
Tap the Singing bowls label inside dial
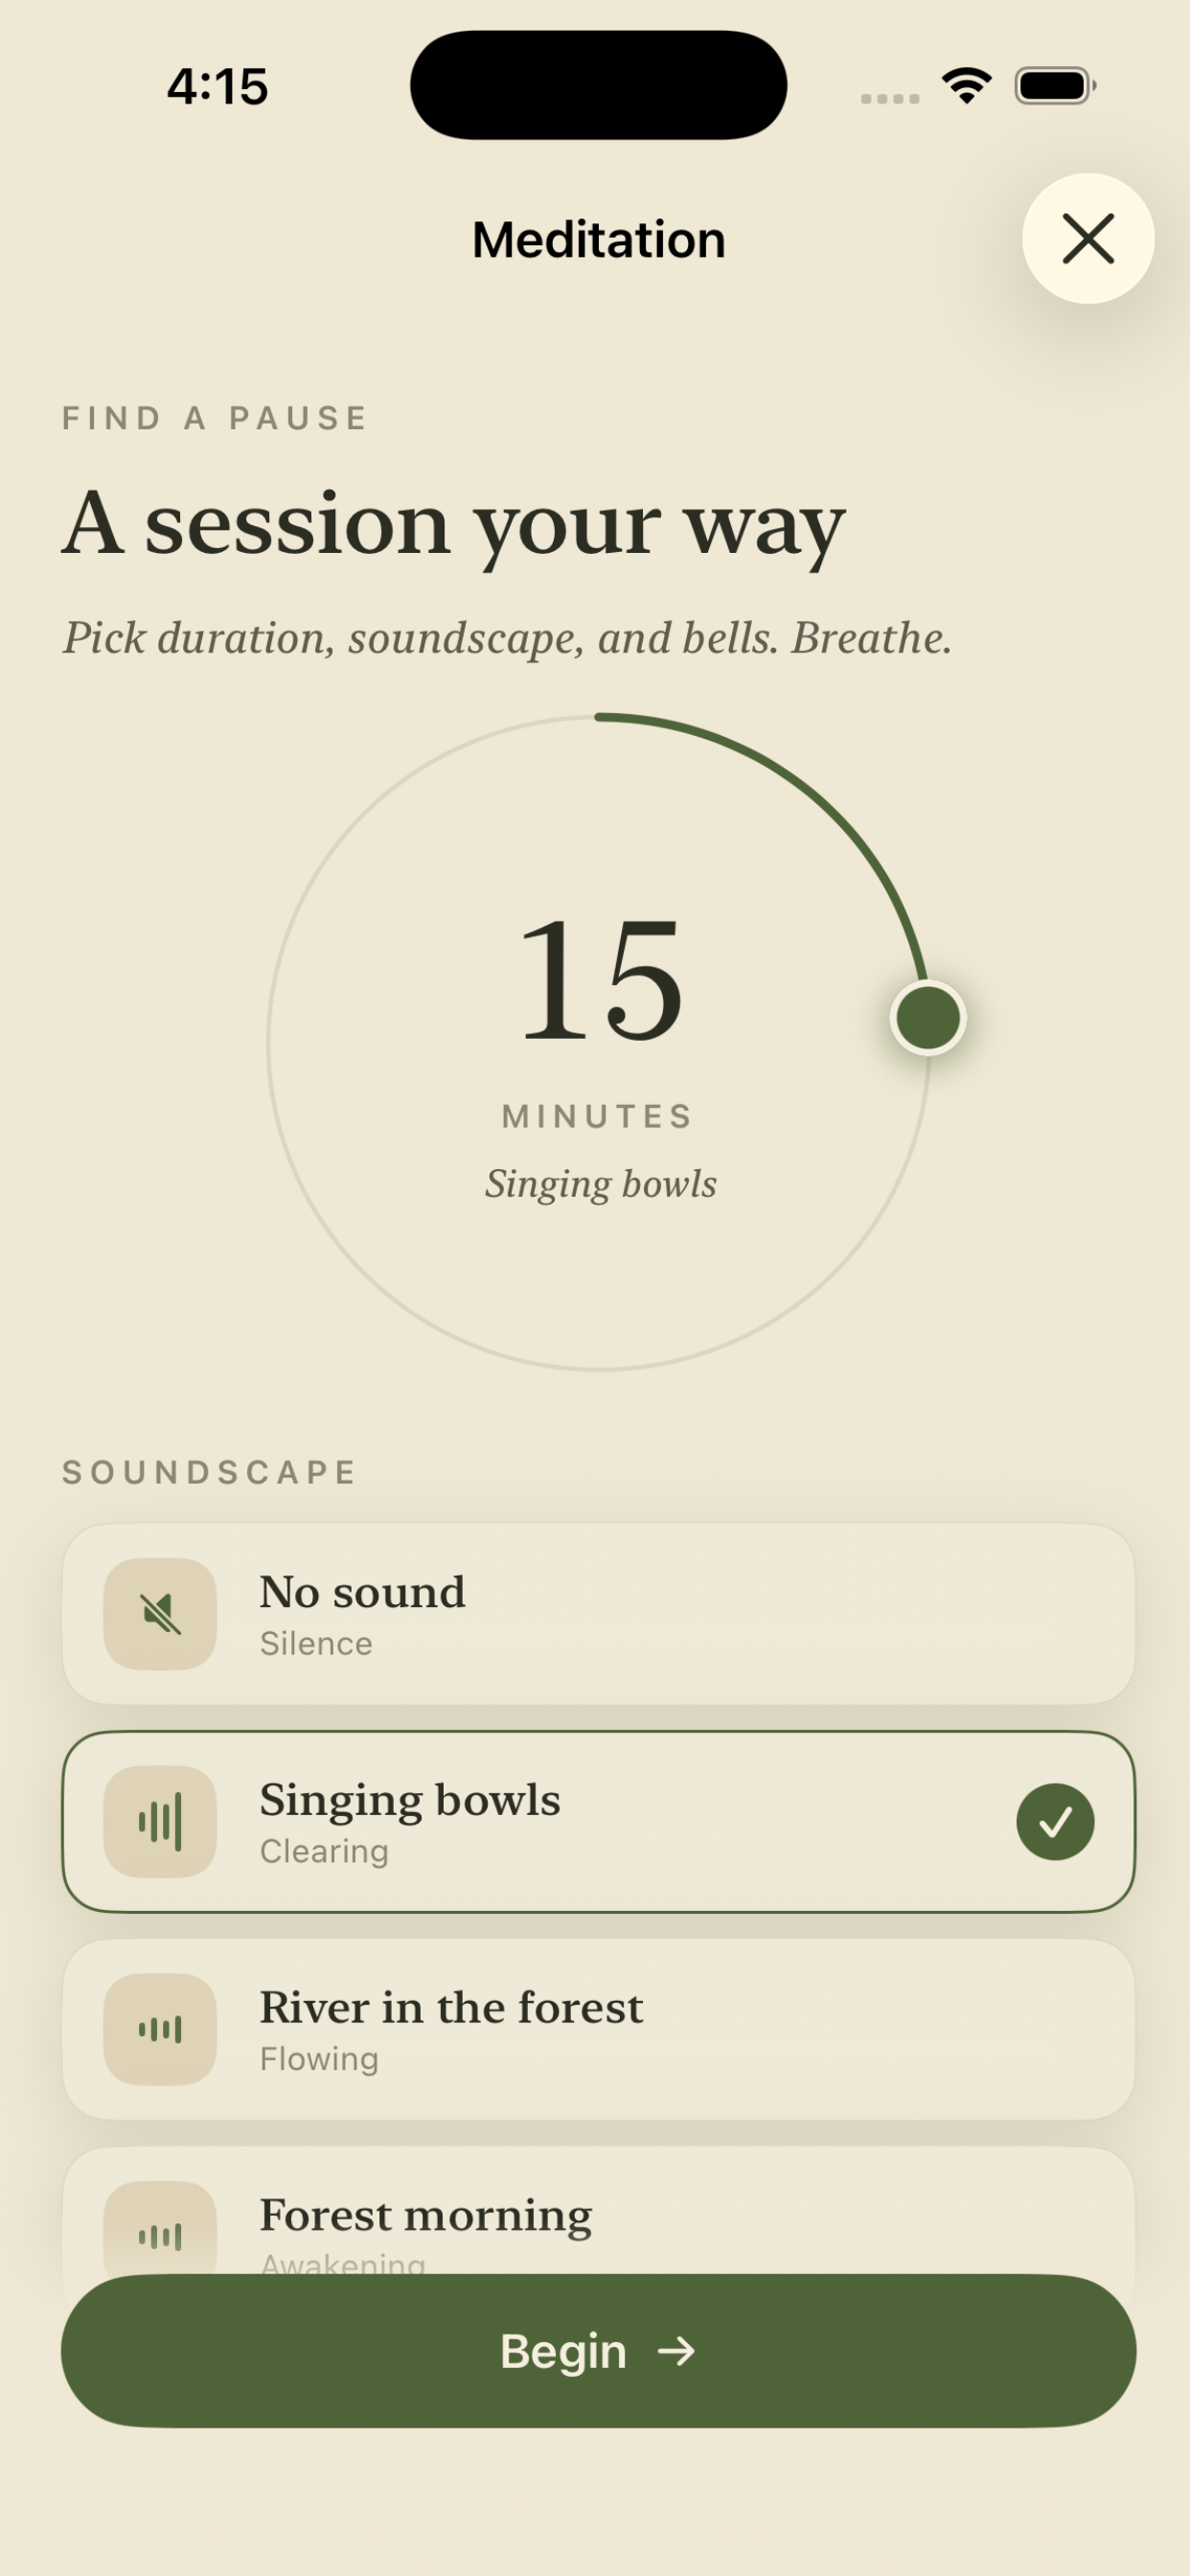pos(601,1184)
